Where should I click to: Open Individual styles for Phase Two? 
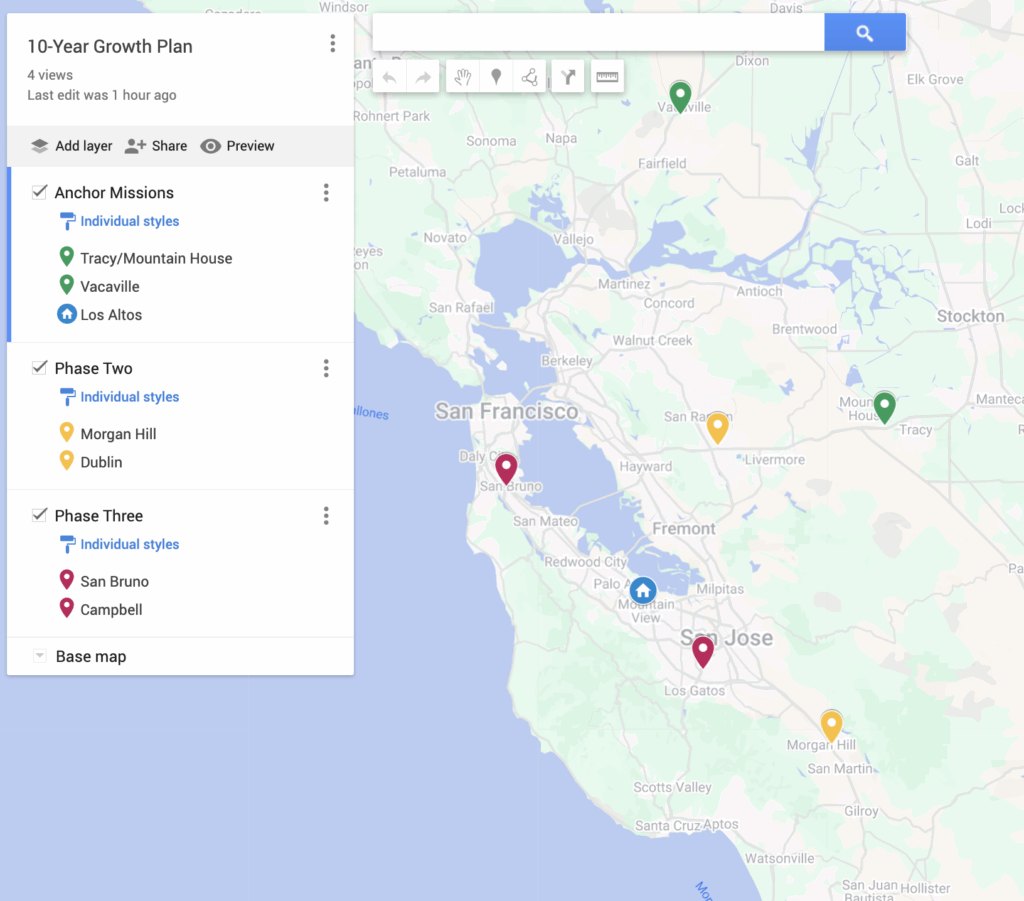(x=129, y=397)
